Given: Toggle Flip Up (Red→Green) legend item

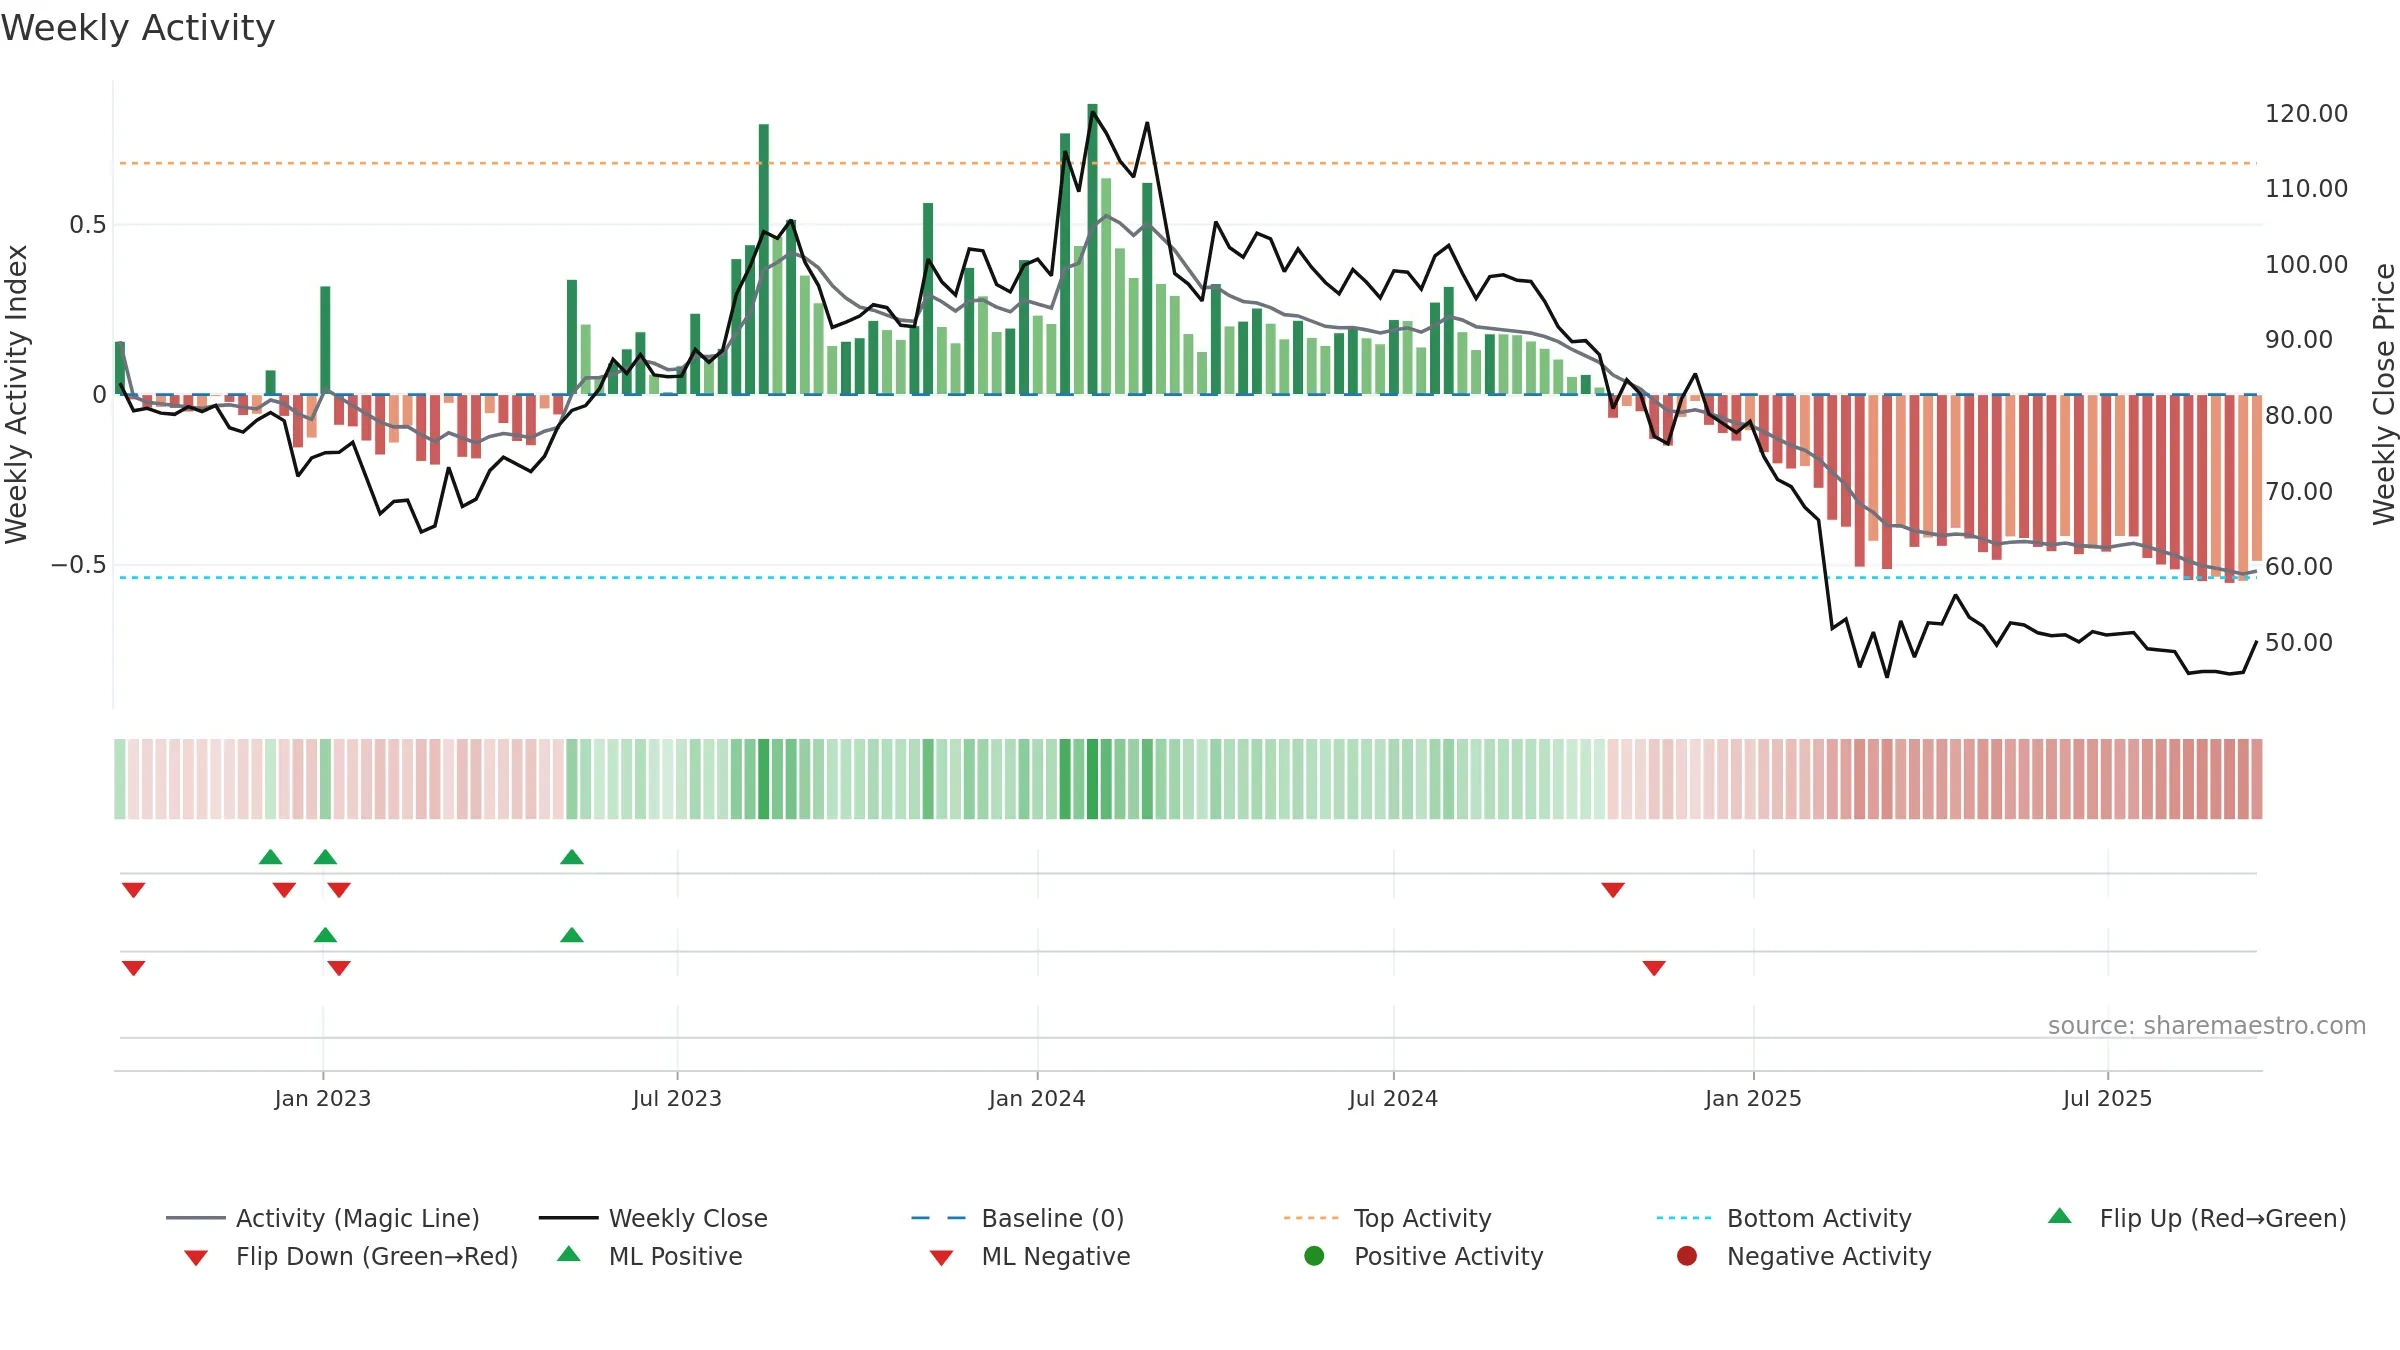Looking at the screenshot, I should tap(2197, 1218).
